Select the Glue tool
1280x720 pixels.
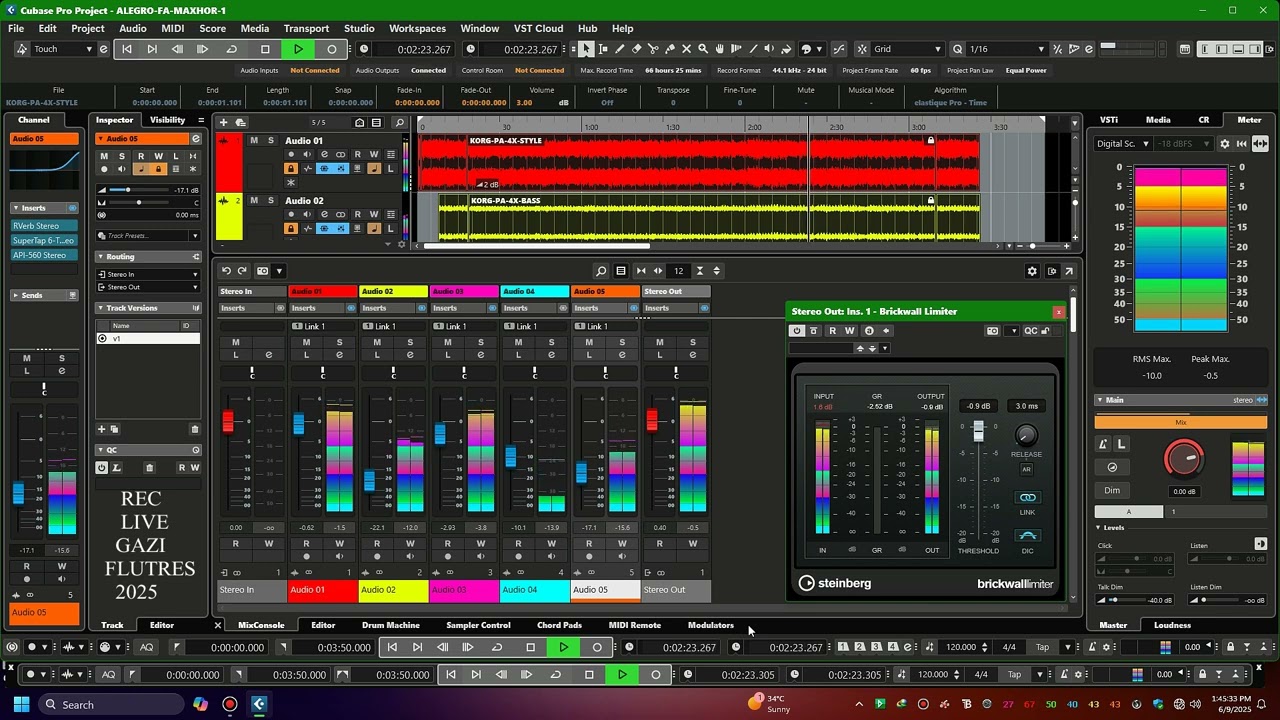[x=670, y=49]
